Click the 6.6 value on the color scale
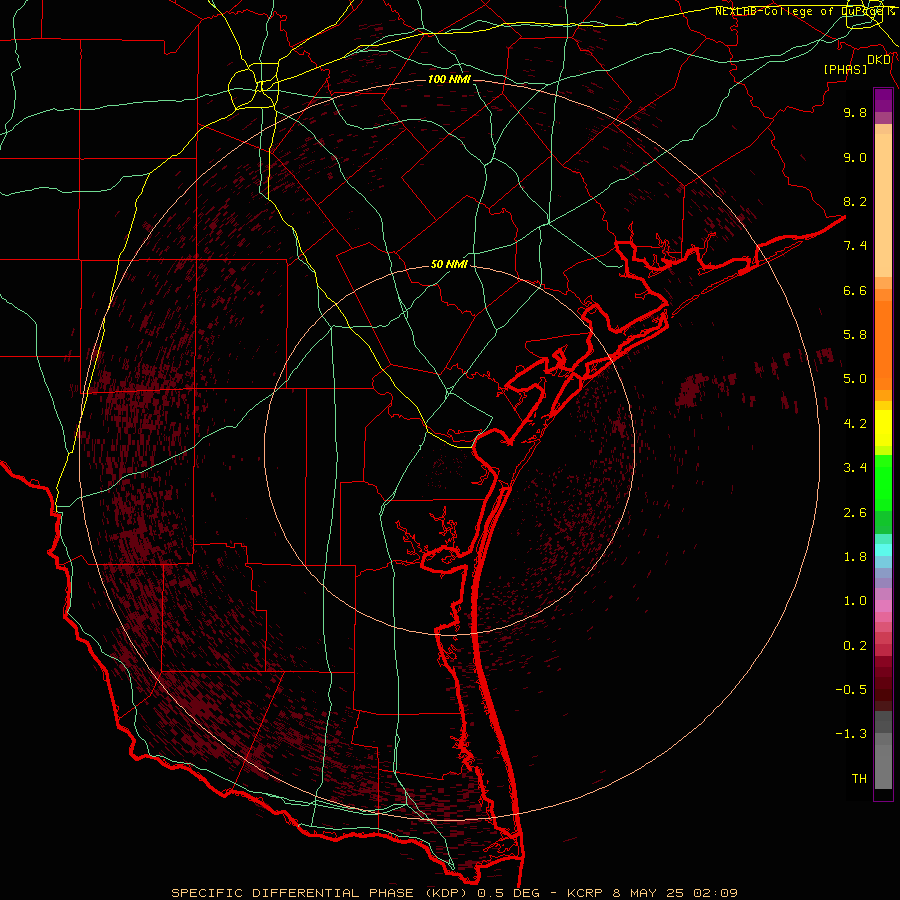Viewport: 900px width, 900px height. 855,290
